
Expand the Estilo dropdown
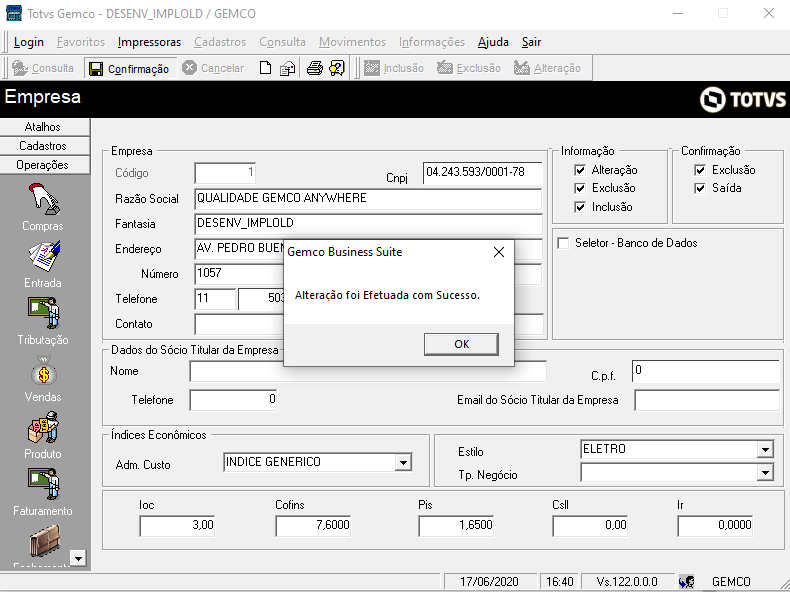[x=765, y=449]
